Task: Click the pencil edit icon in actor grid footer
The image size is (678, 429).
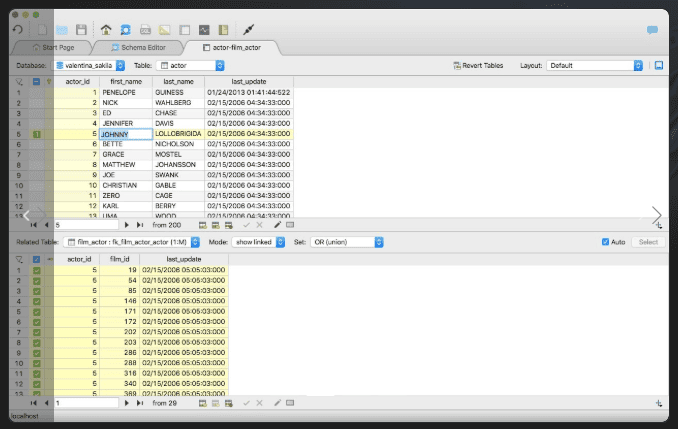Action: 277,224
